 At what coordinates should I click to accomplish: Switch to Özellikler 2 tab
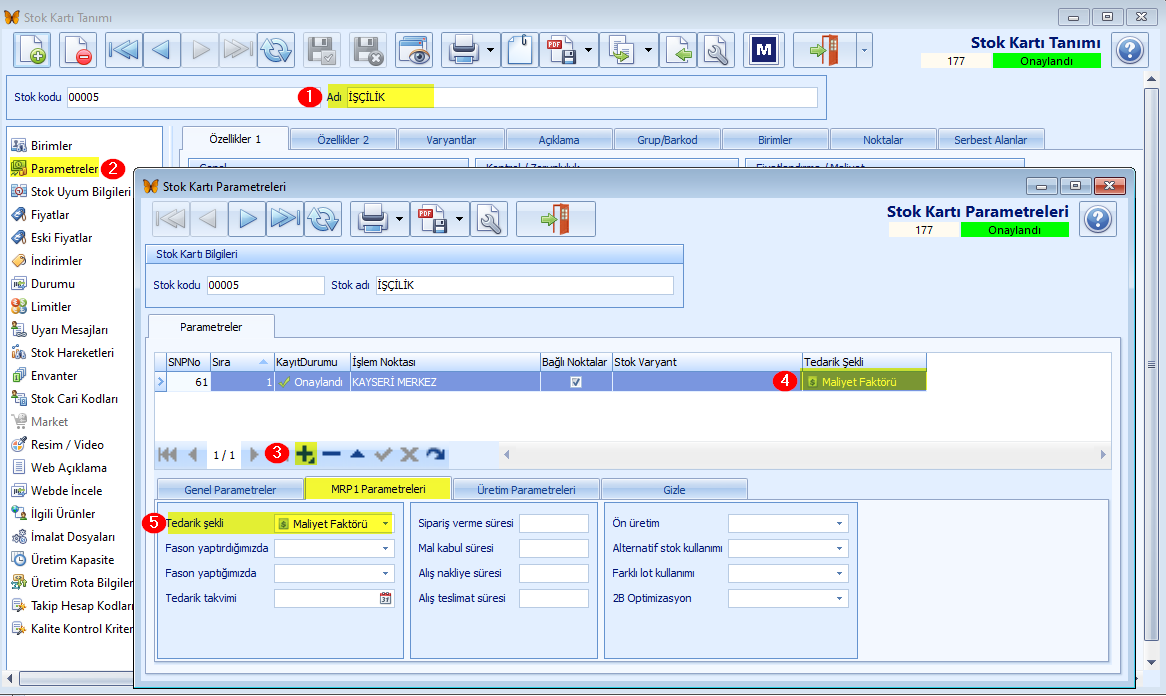[343, 140]
